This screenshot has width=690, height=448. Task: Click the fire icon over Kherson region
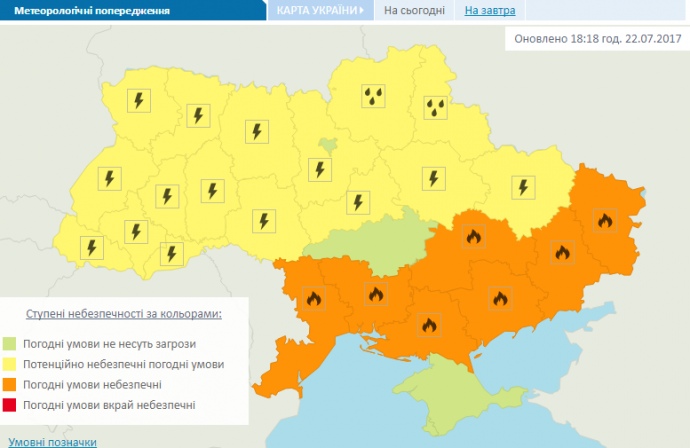430,324
